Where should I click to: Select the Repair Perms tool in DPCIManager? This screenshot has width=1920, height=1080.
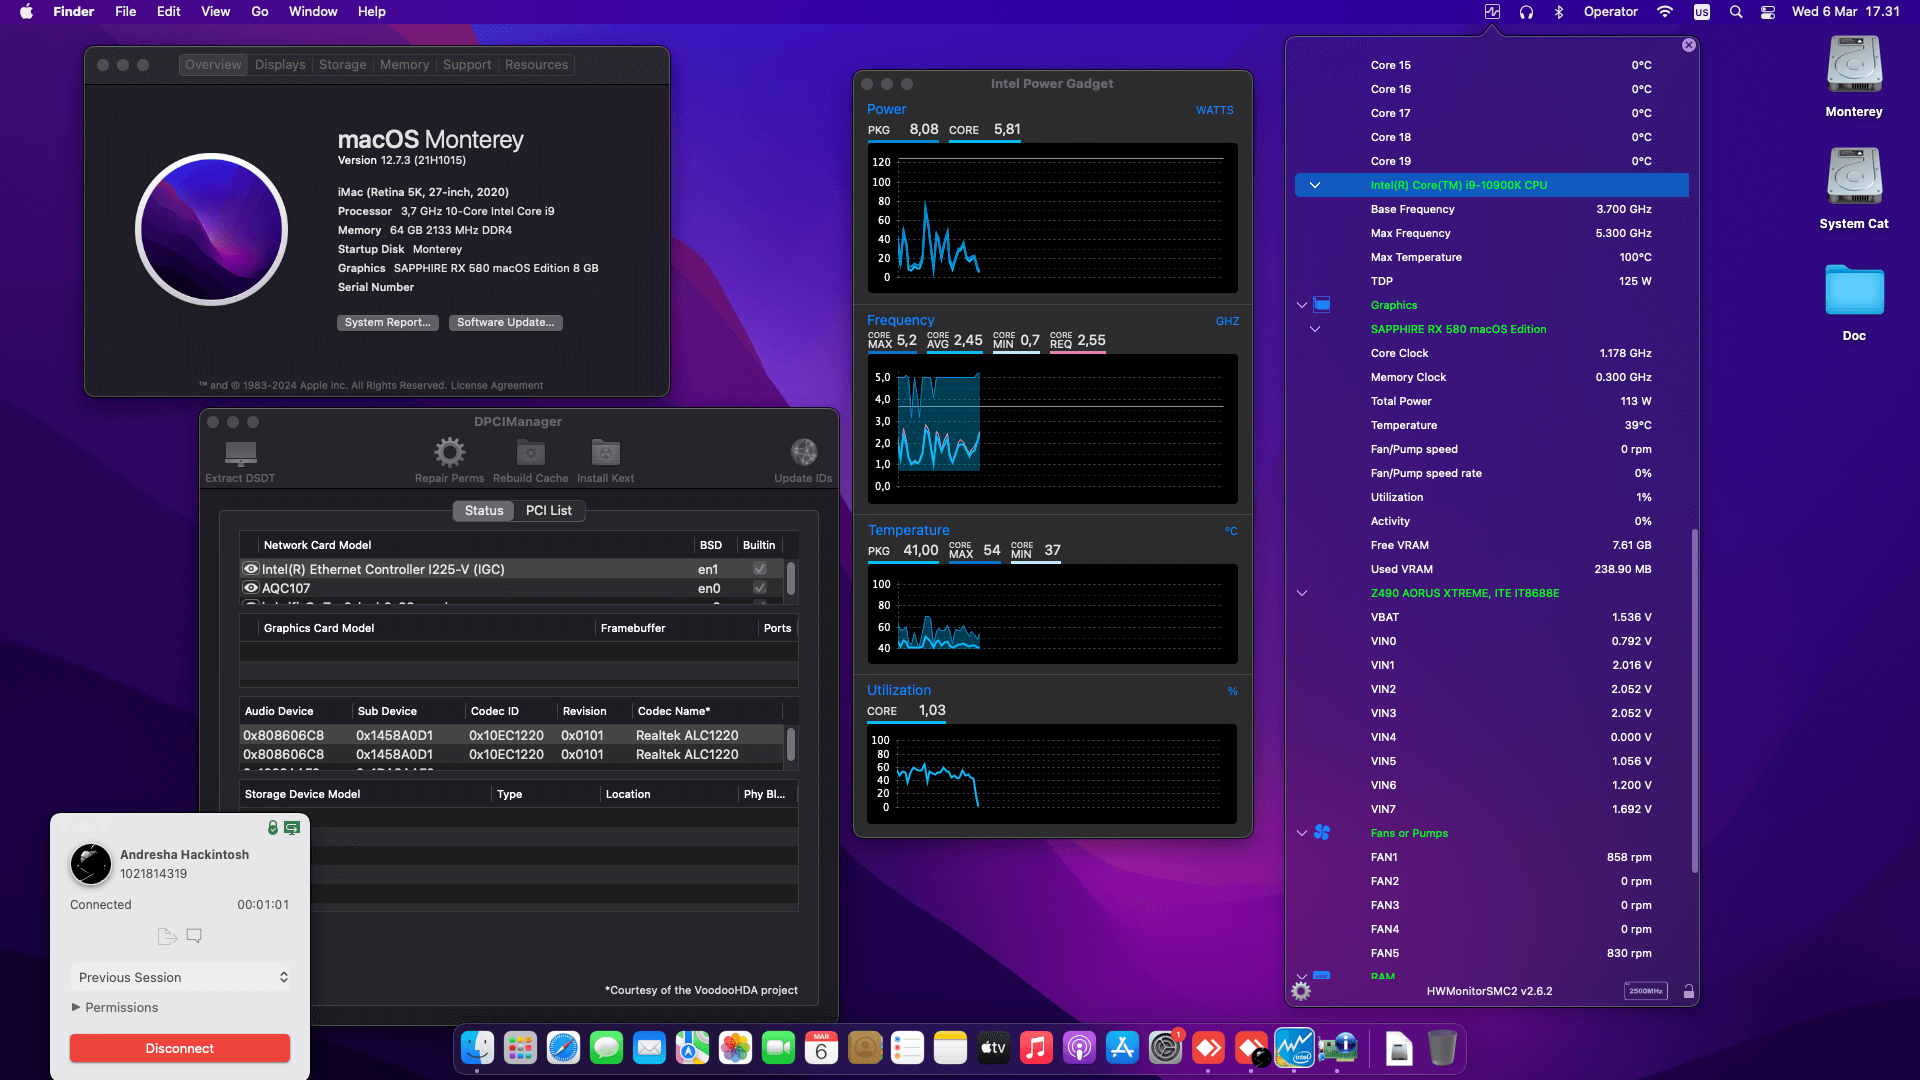coord(449,453)
